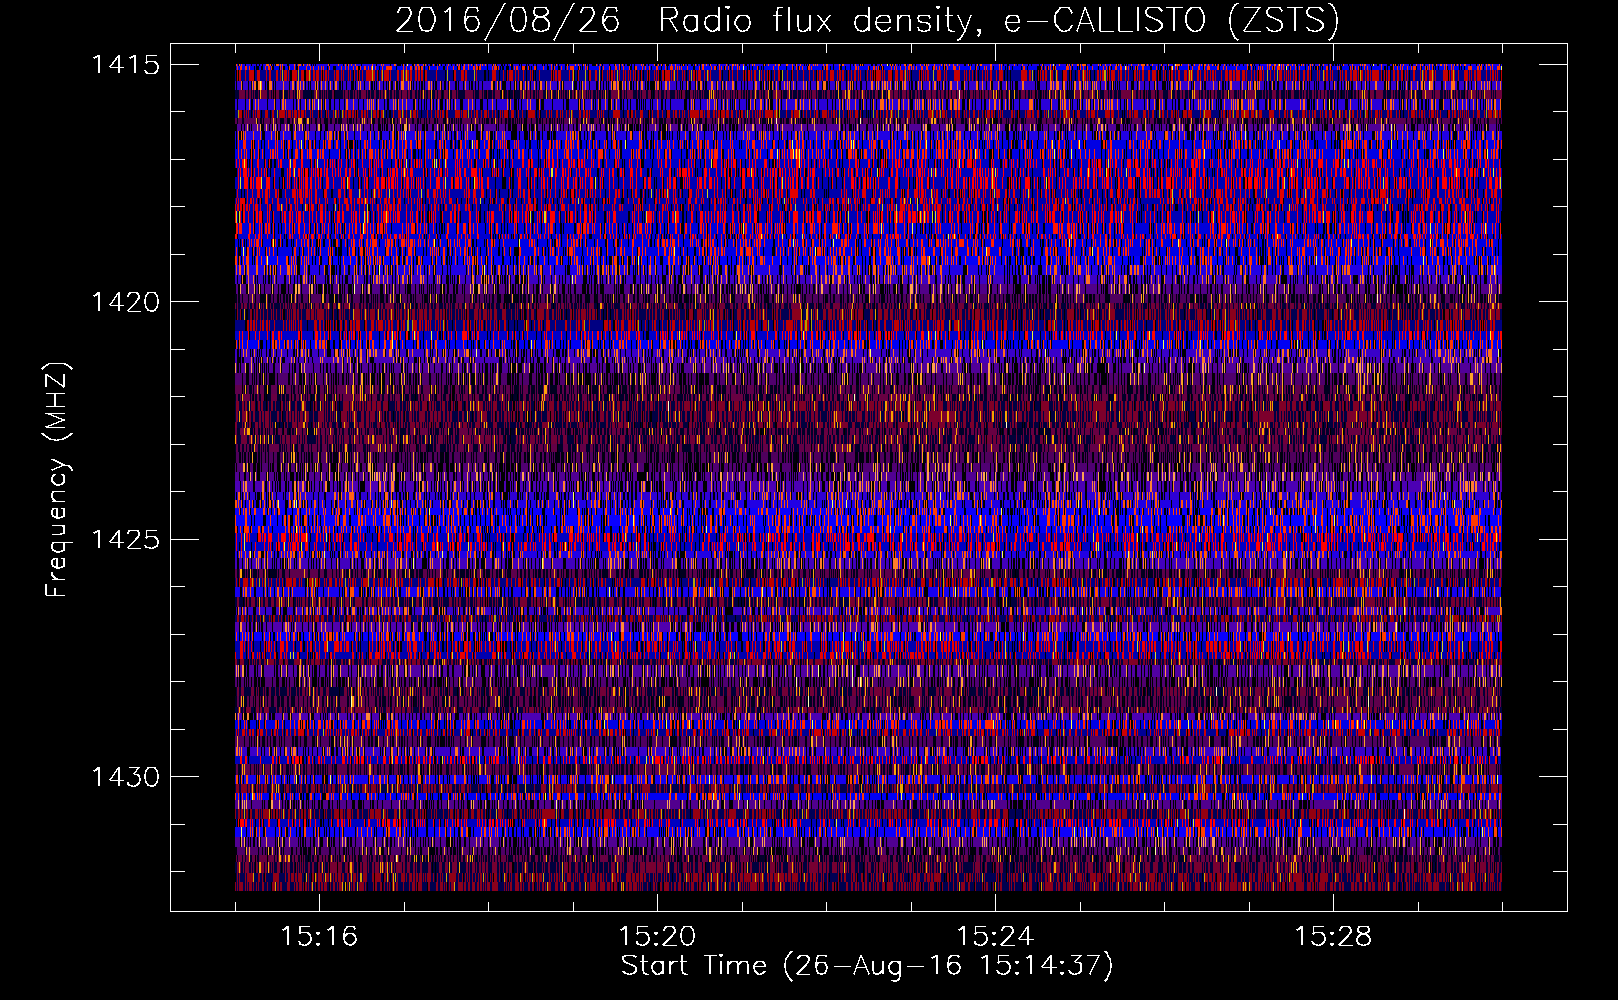
Task: Click the '15:20' time axis label
Action: point(657,937)
